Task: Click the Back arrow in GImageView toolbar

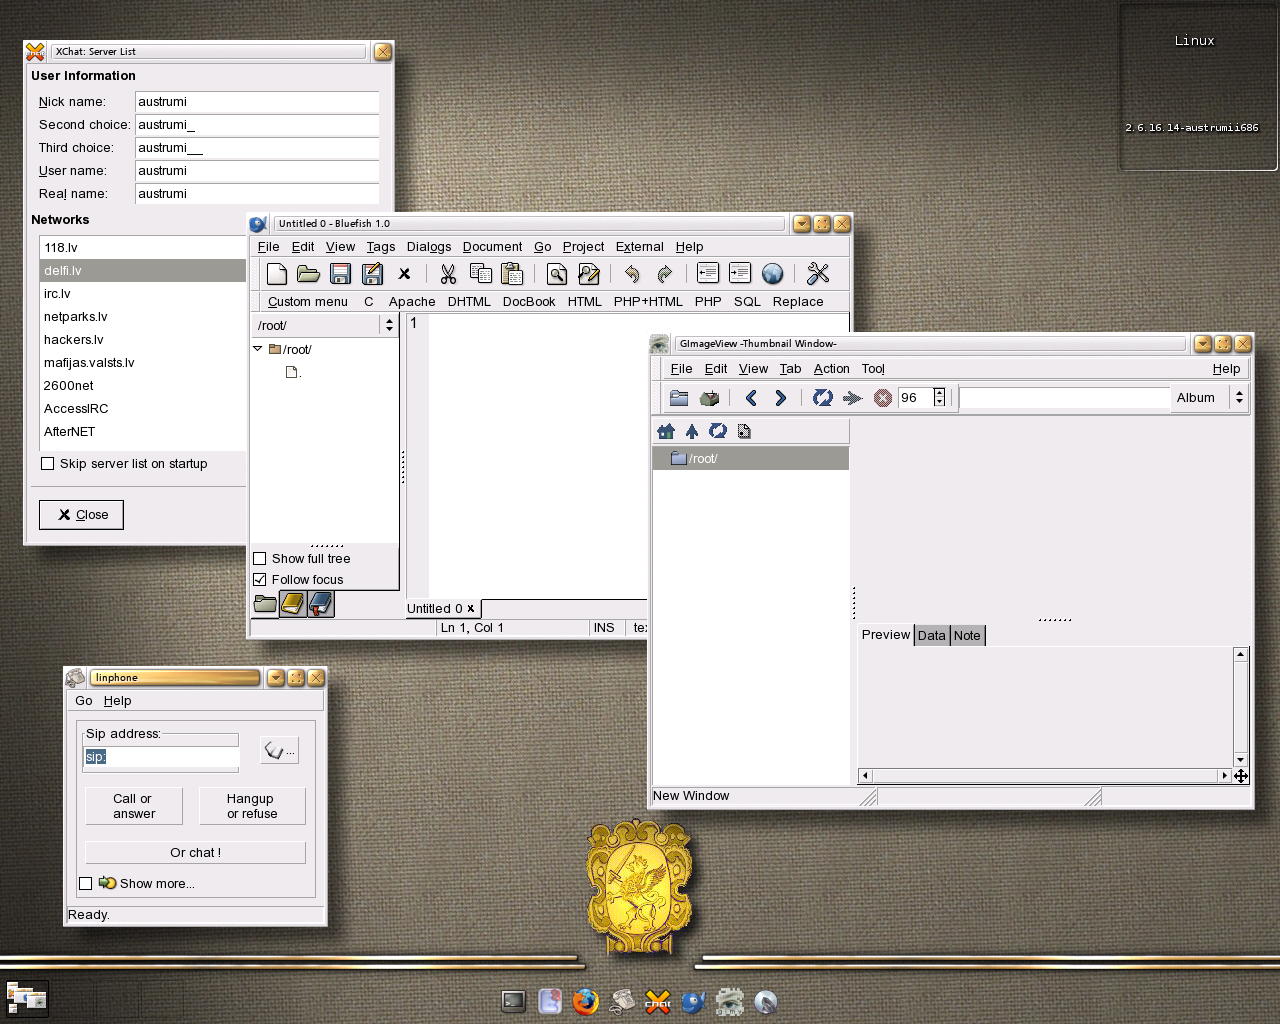Action: 751,398
